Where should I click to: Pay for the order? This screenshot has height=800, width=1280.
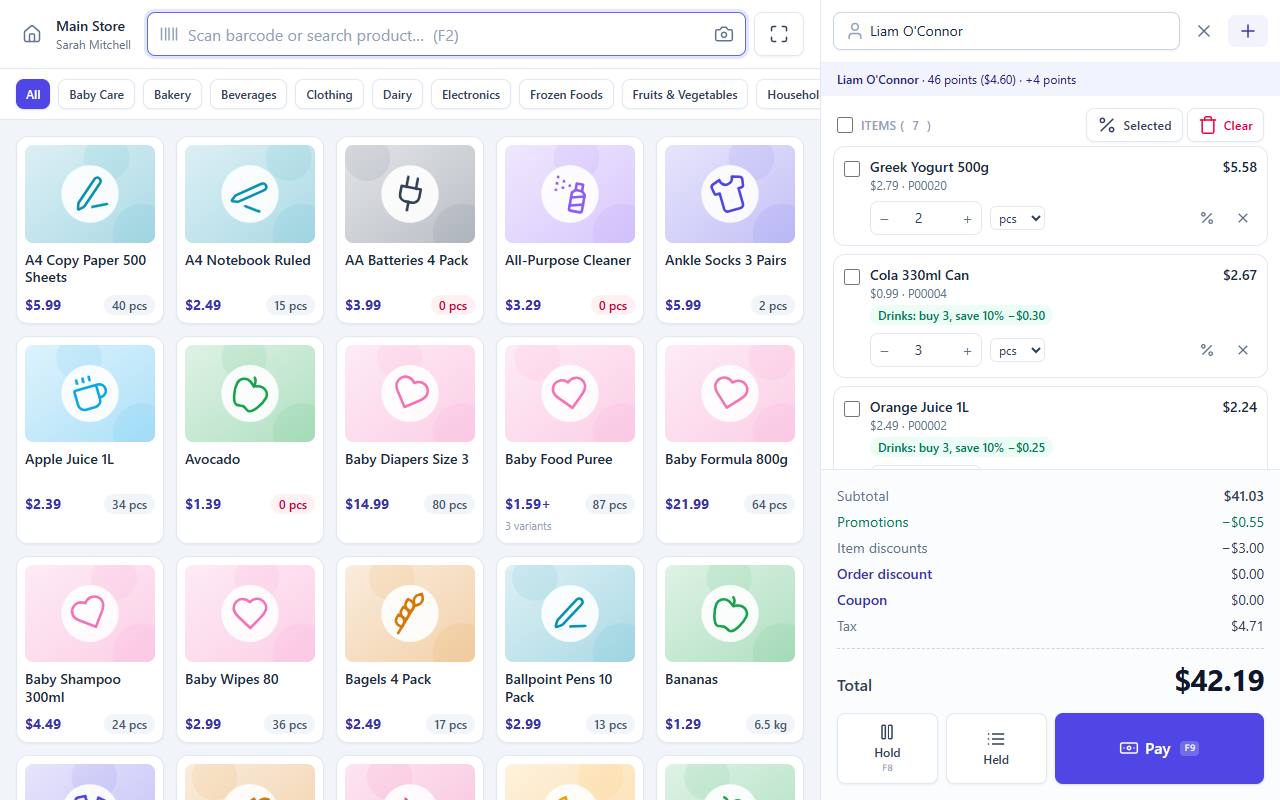[1159, 748]
